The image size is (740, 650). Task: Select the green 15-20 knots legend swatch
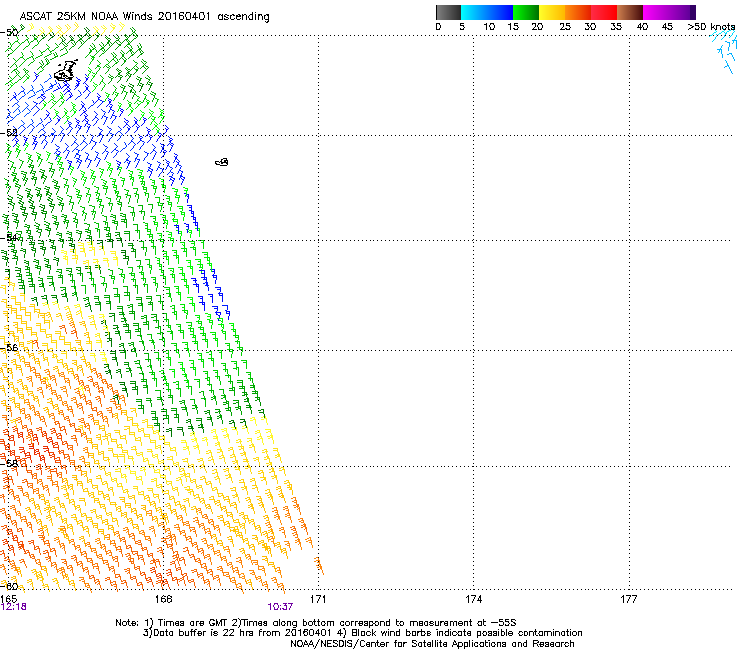point(526,12)
